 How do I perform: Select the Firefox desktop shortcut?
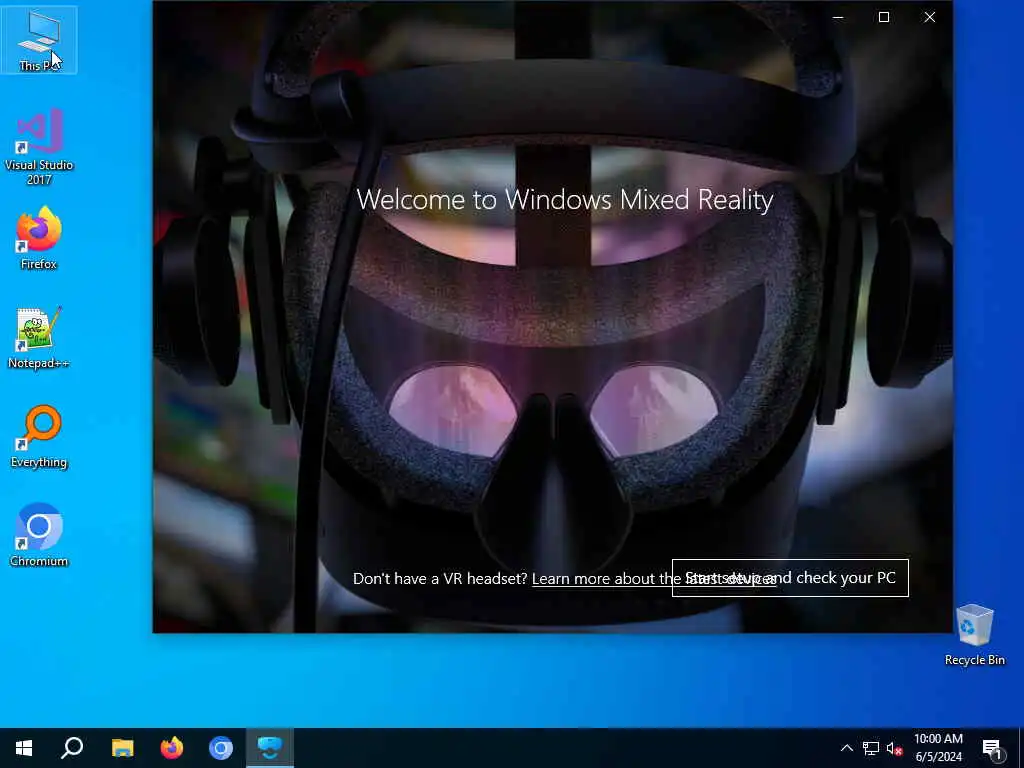coord(39,238)
